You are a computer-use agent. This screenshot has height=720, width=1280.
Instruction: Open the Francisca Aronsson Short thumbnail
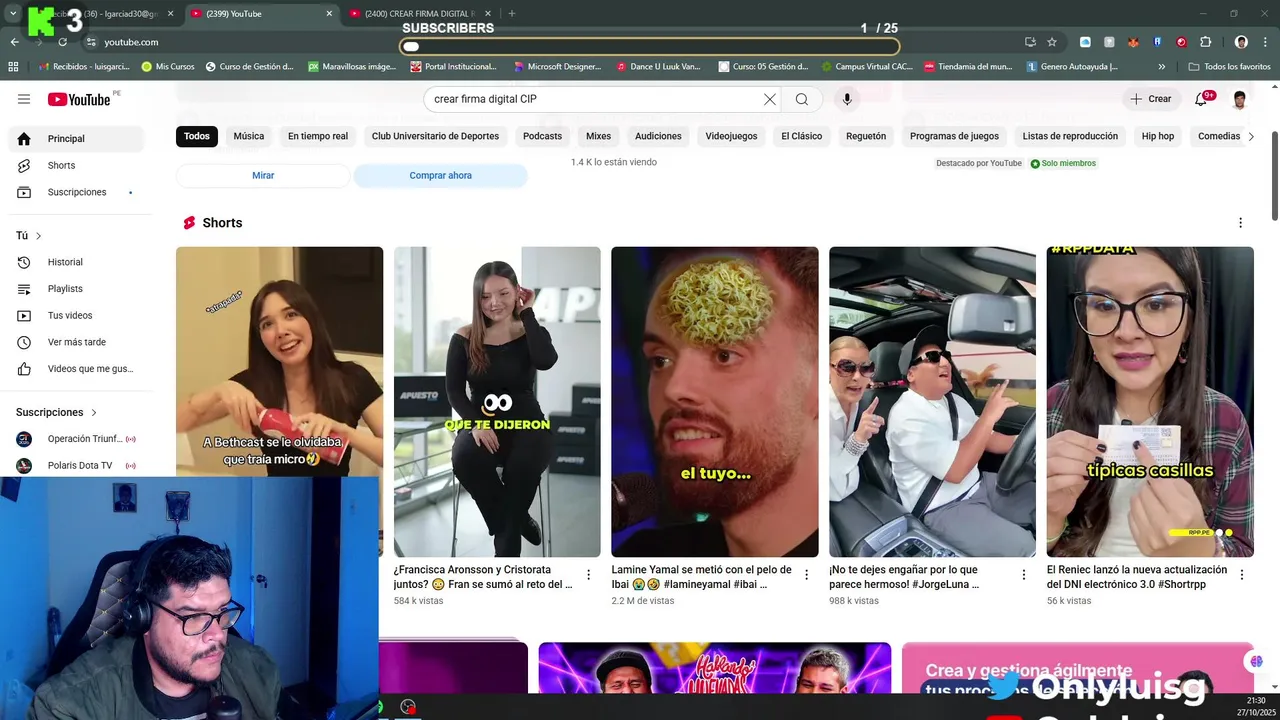pyautogui.click(x=497, y=402)
